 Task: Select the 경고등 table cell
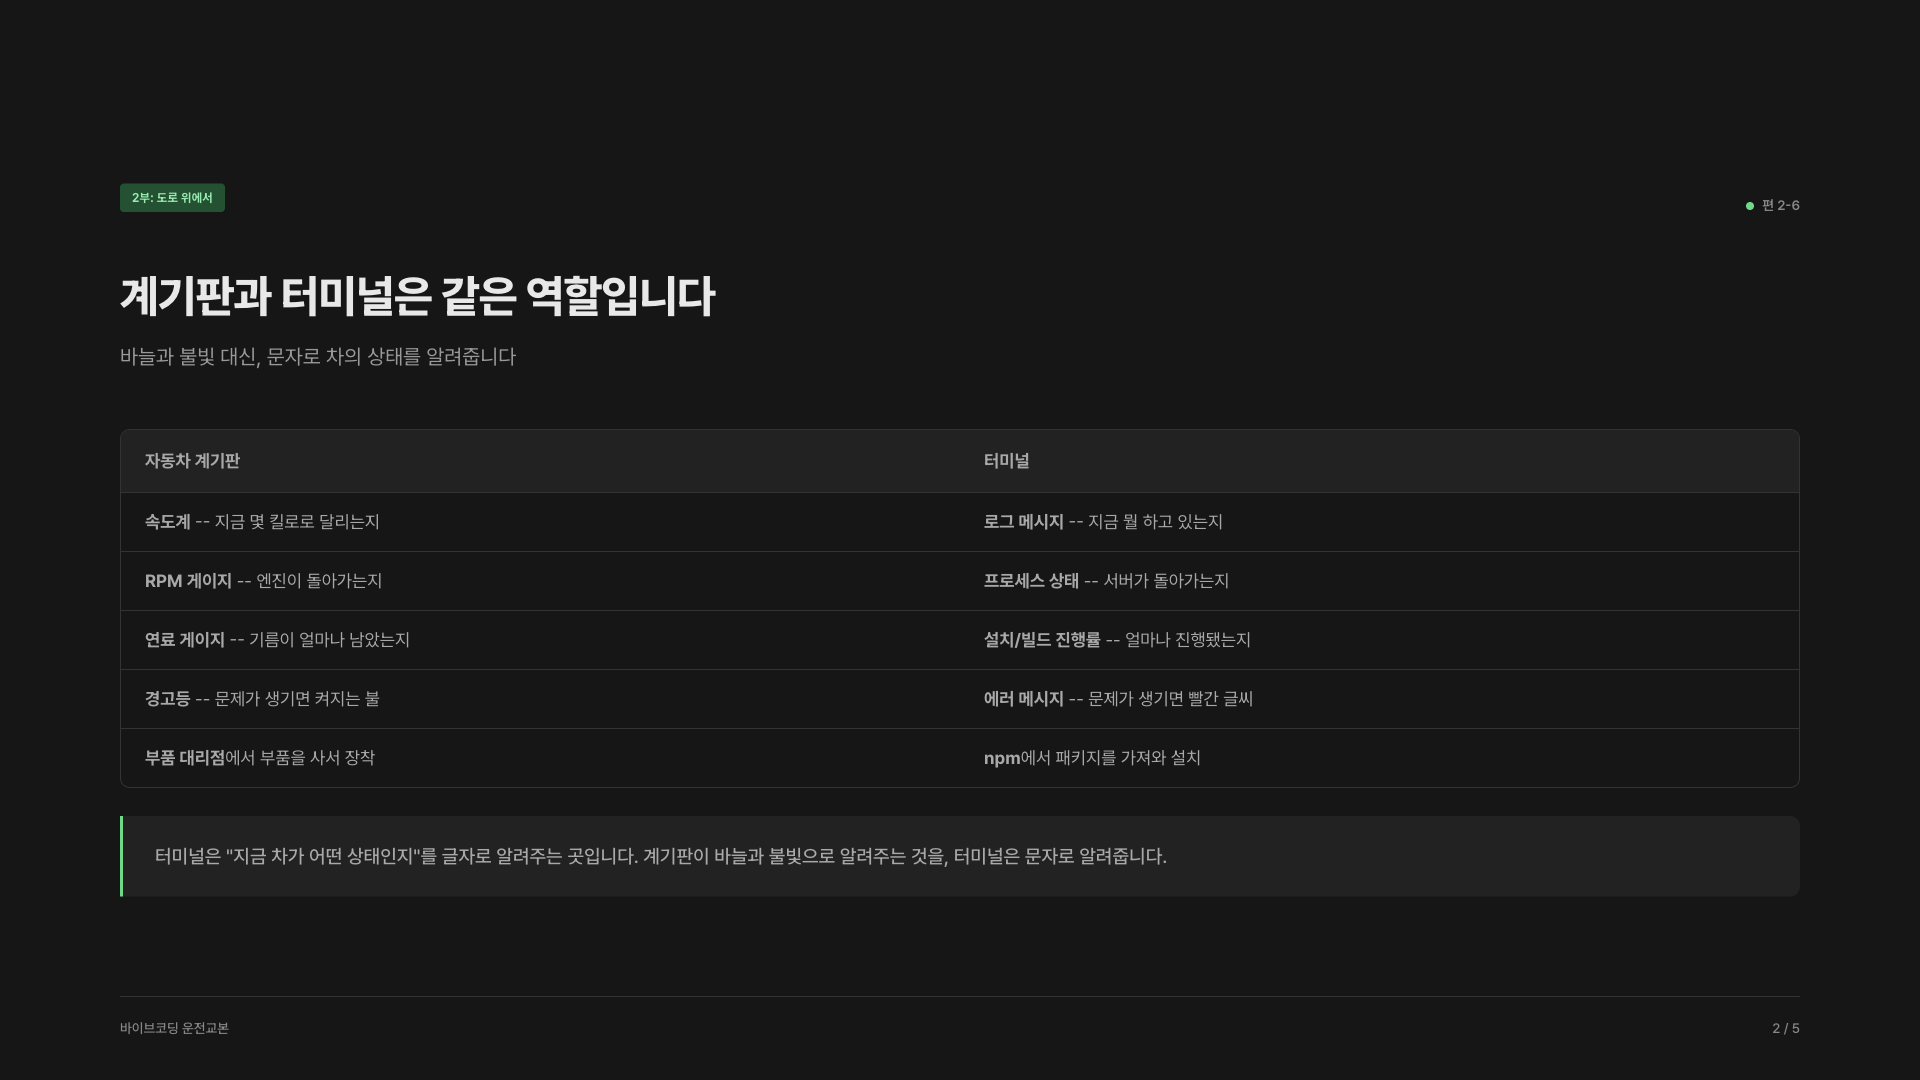coord(262,699)
